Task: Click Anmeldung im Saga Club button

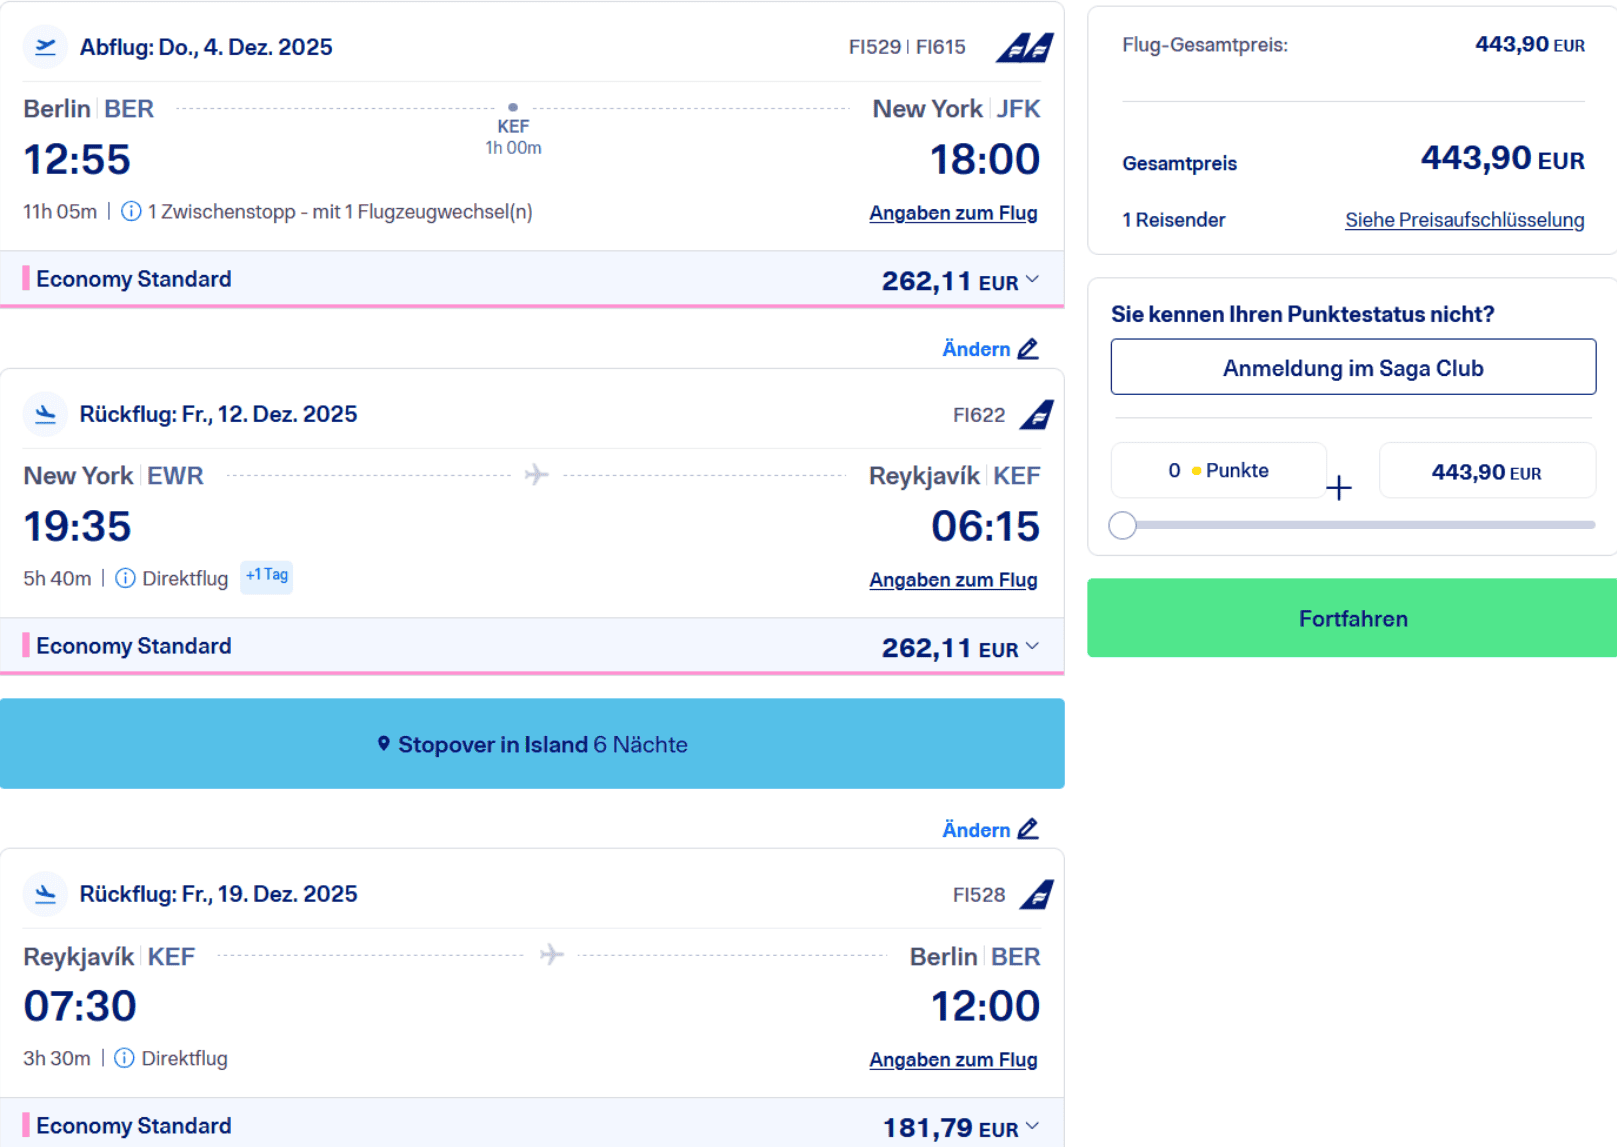Action: click(1352, 367)
